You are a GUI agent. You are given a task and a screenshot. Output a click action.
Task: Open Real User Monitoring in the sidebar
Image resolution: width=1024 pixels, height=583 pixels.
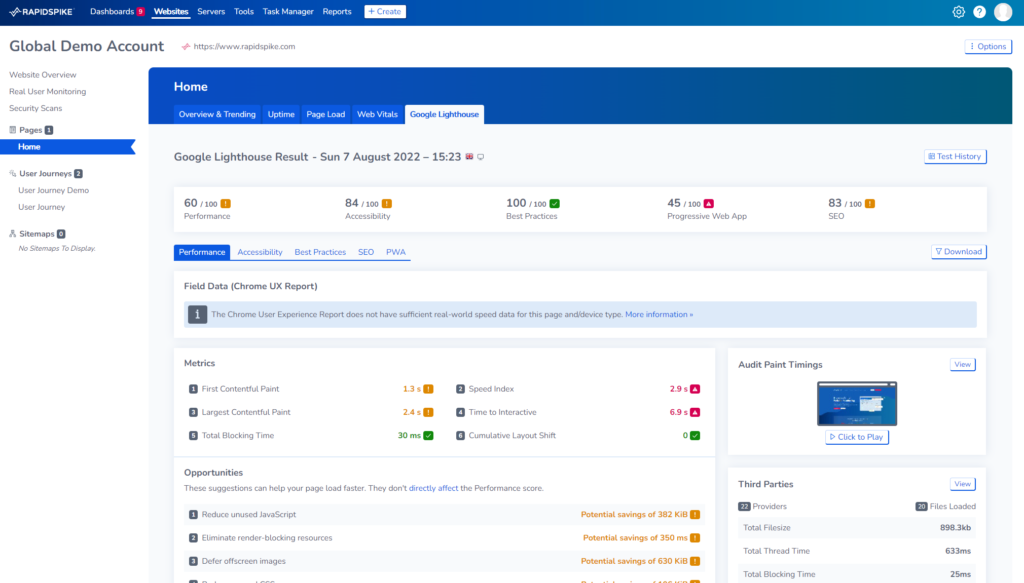(x=48, y=91)
